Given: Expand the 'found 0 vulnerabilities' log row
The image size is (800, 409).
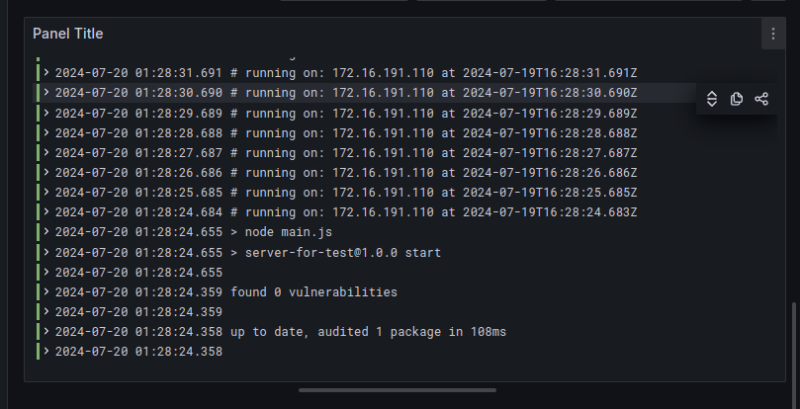Looking at the screenshot, I should coord(47,292).
